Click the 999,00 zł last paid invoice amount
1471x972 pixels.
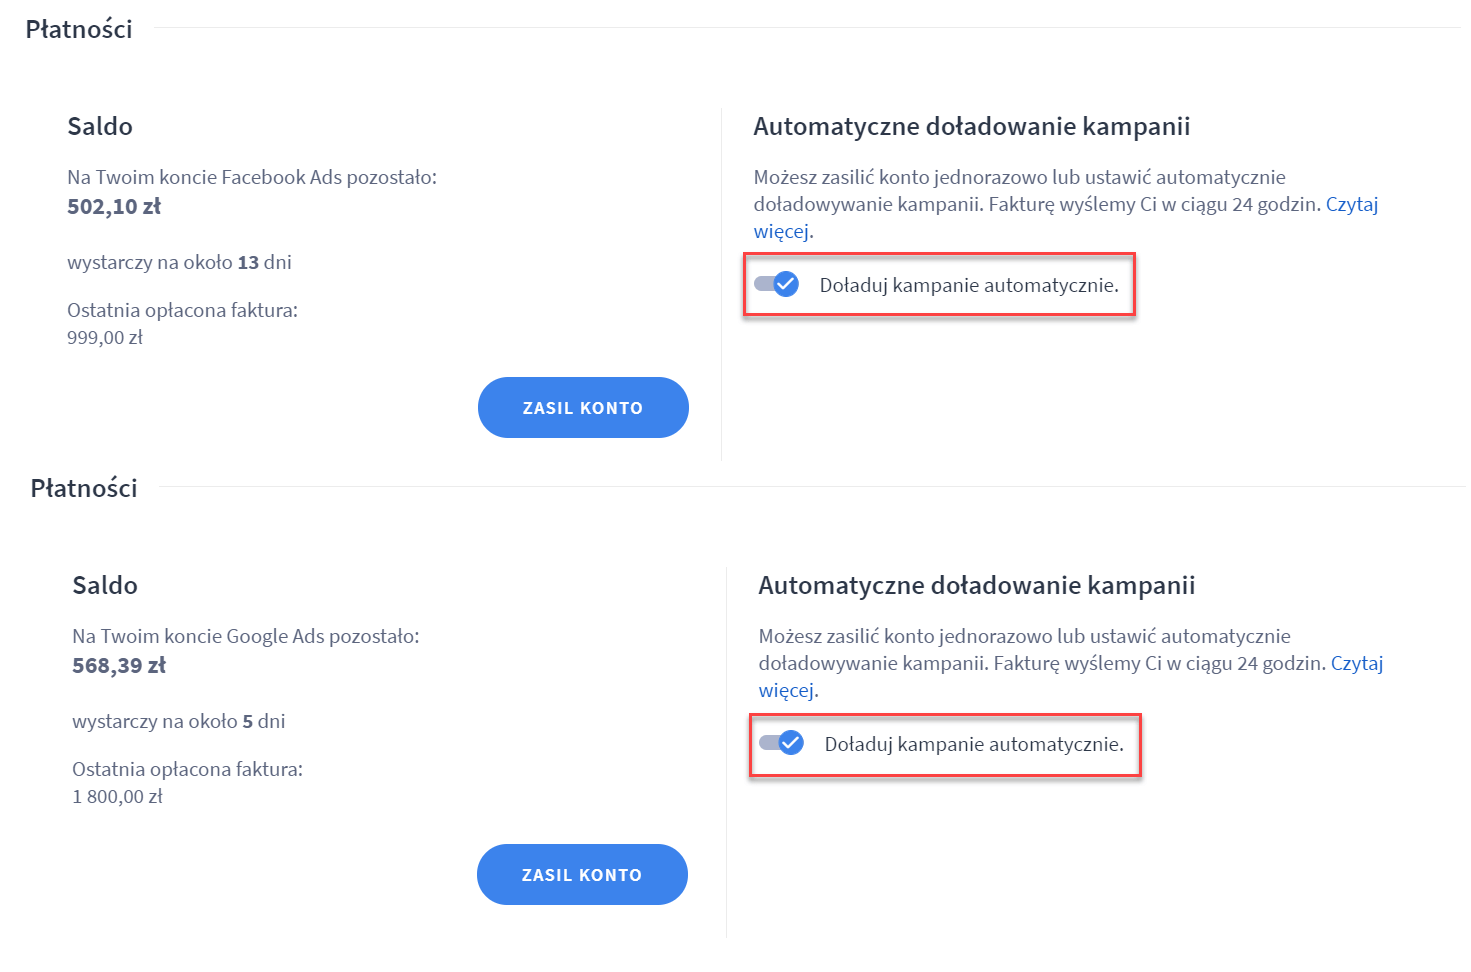tap(105, 338)
